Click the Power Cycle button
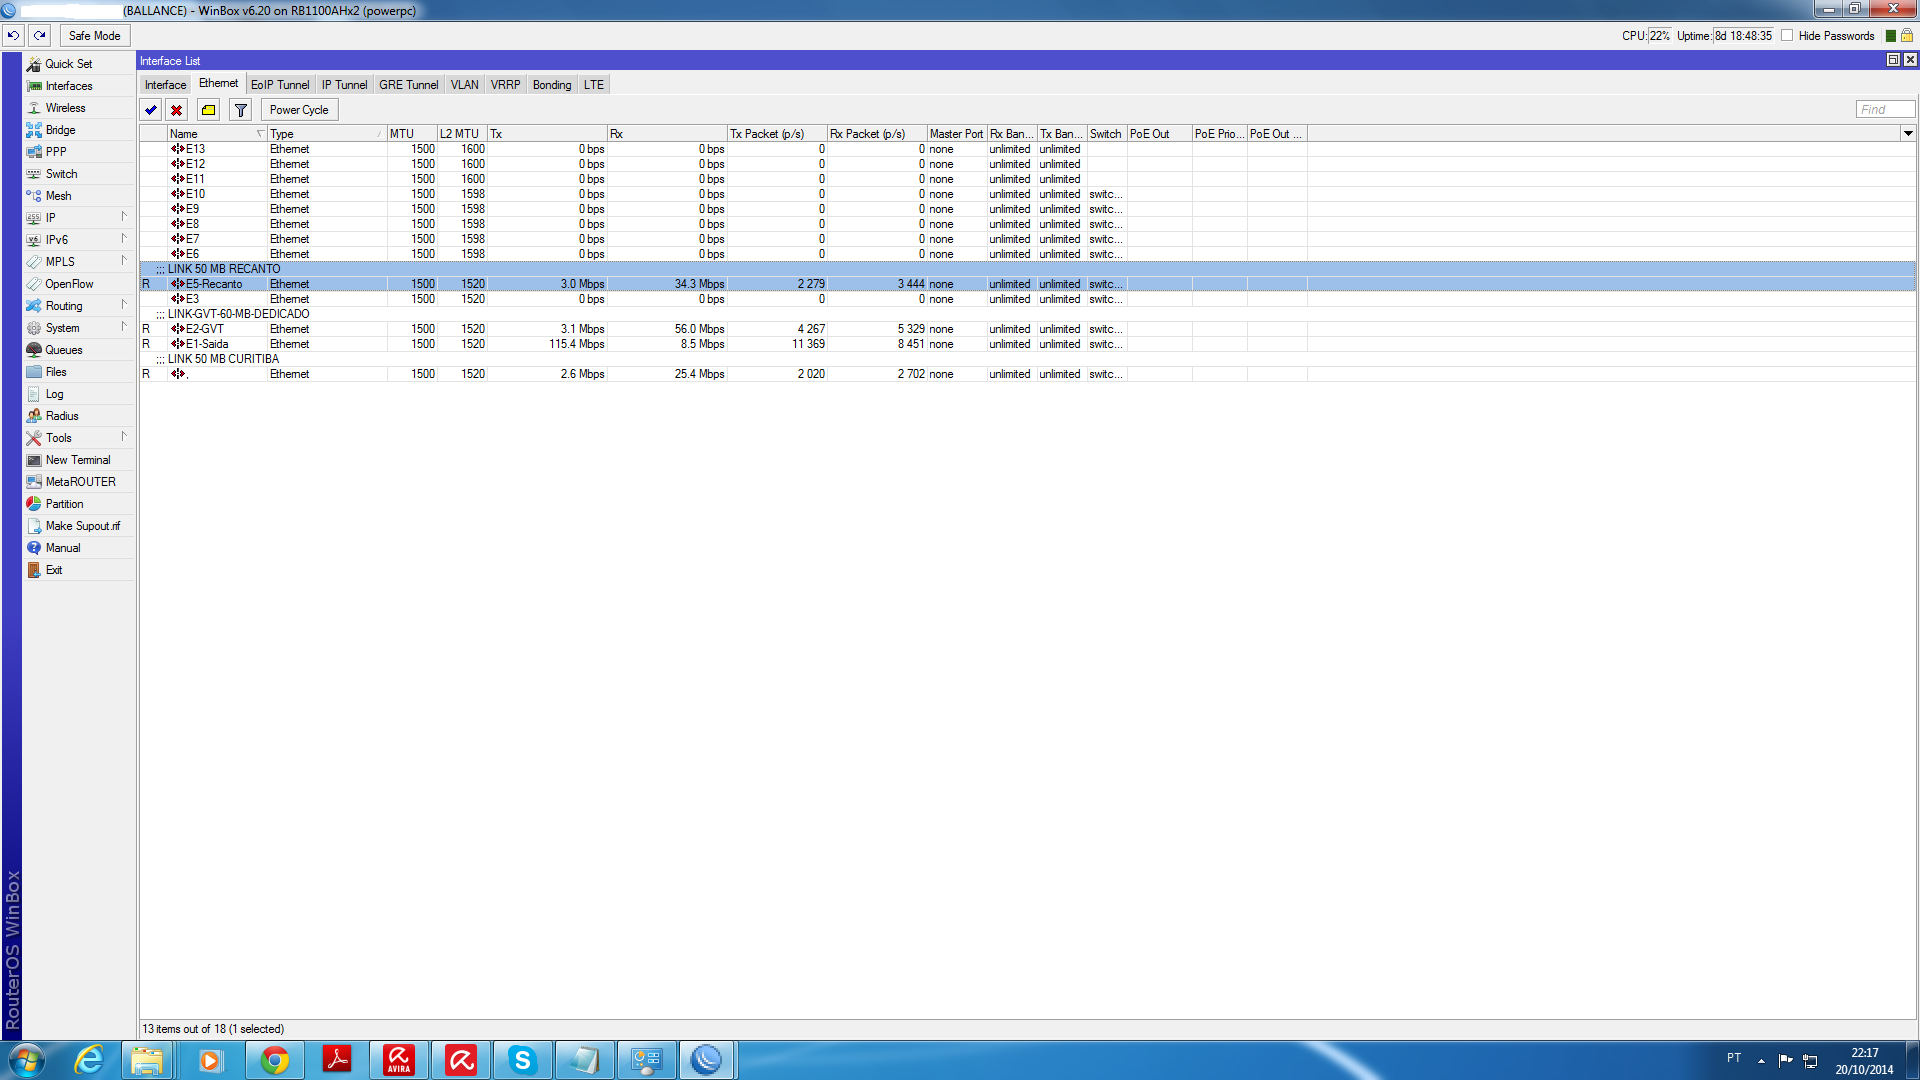This screenshot has width=1920, height=1080. [x=299, y=110]
